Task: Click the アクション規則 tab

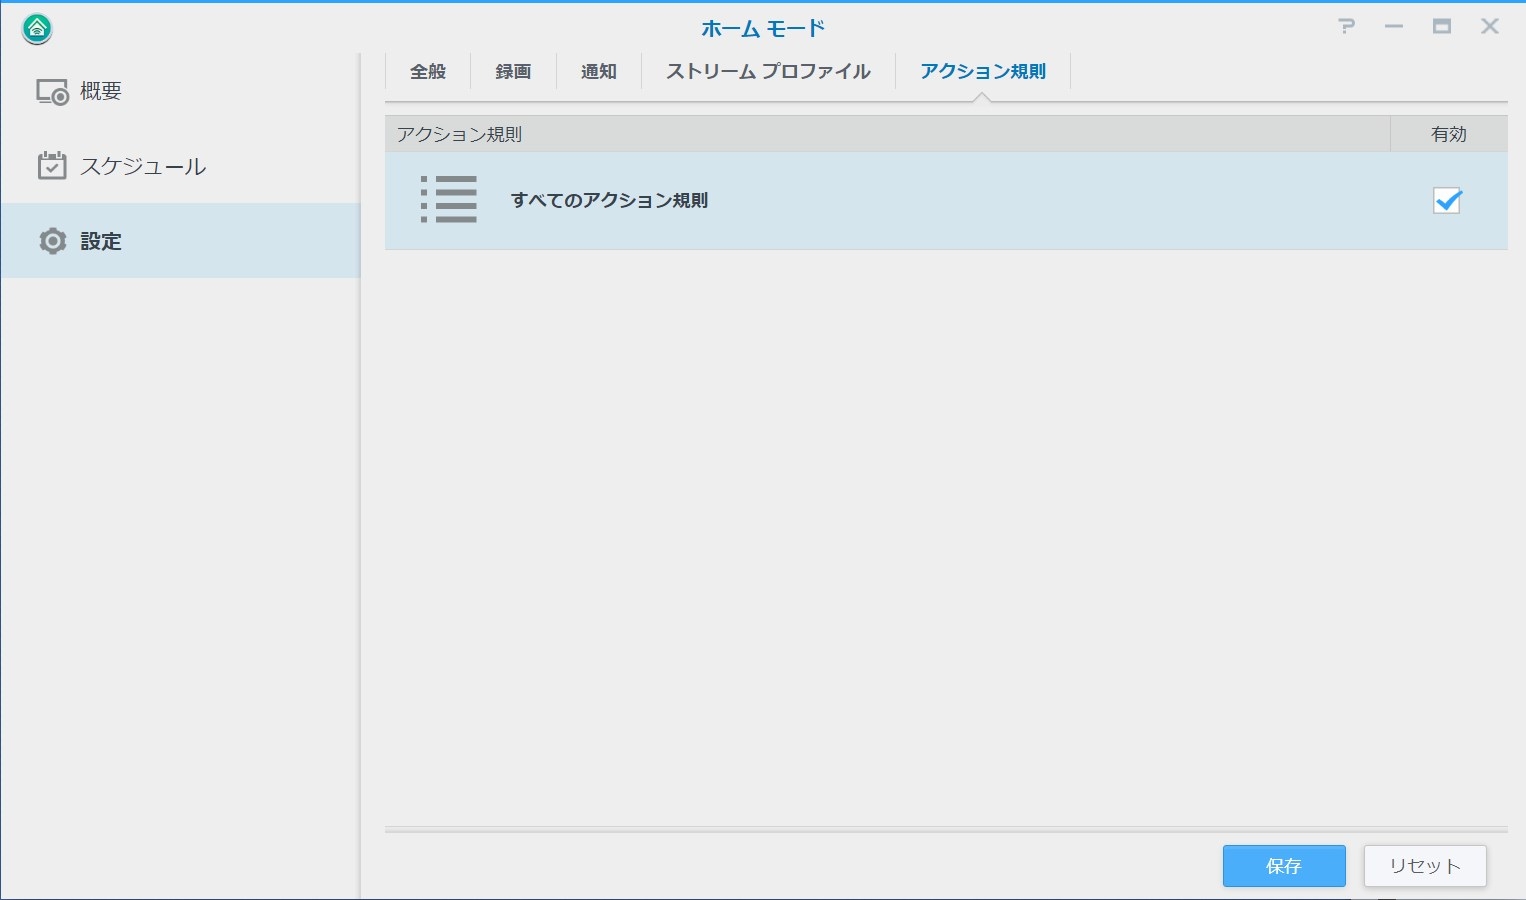Action: tap(982, 72)
